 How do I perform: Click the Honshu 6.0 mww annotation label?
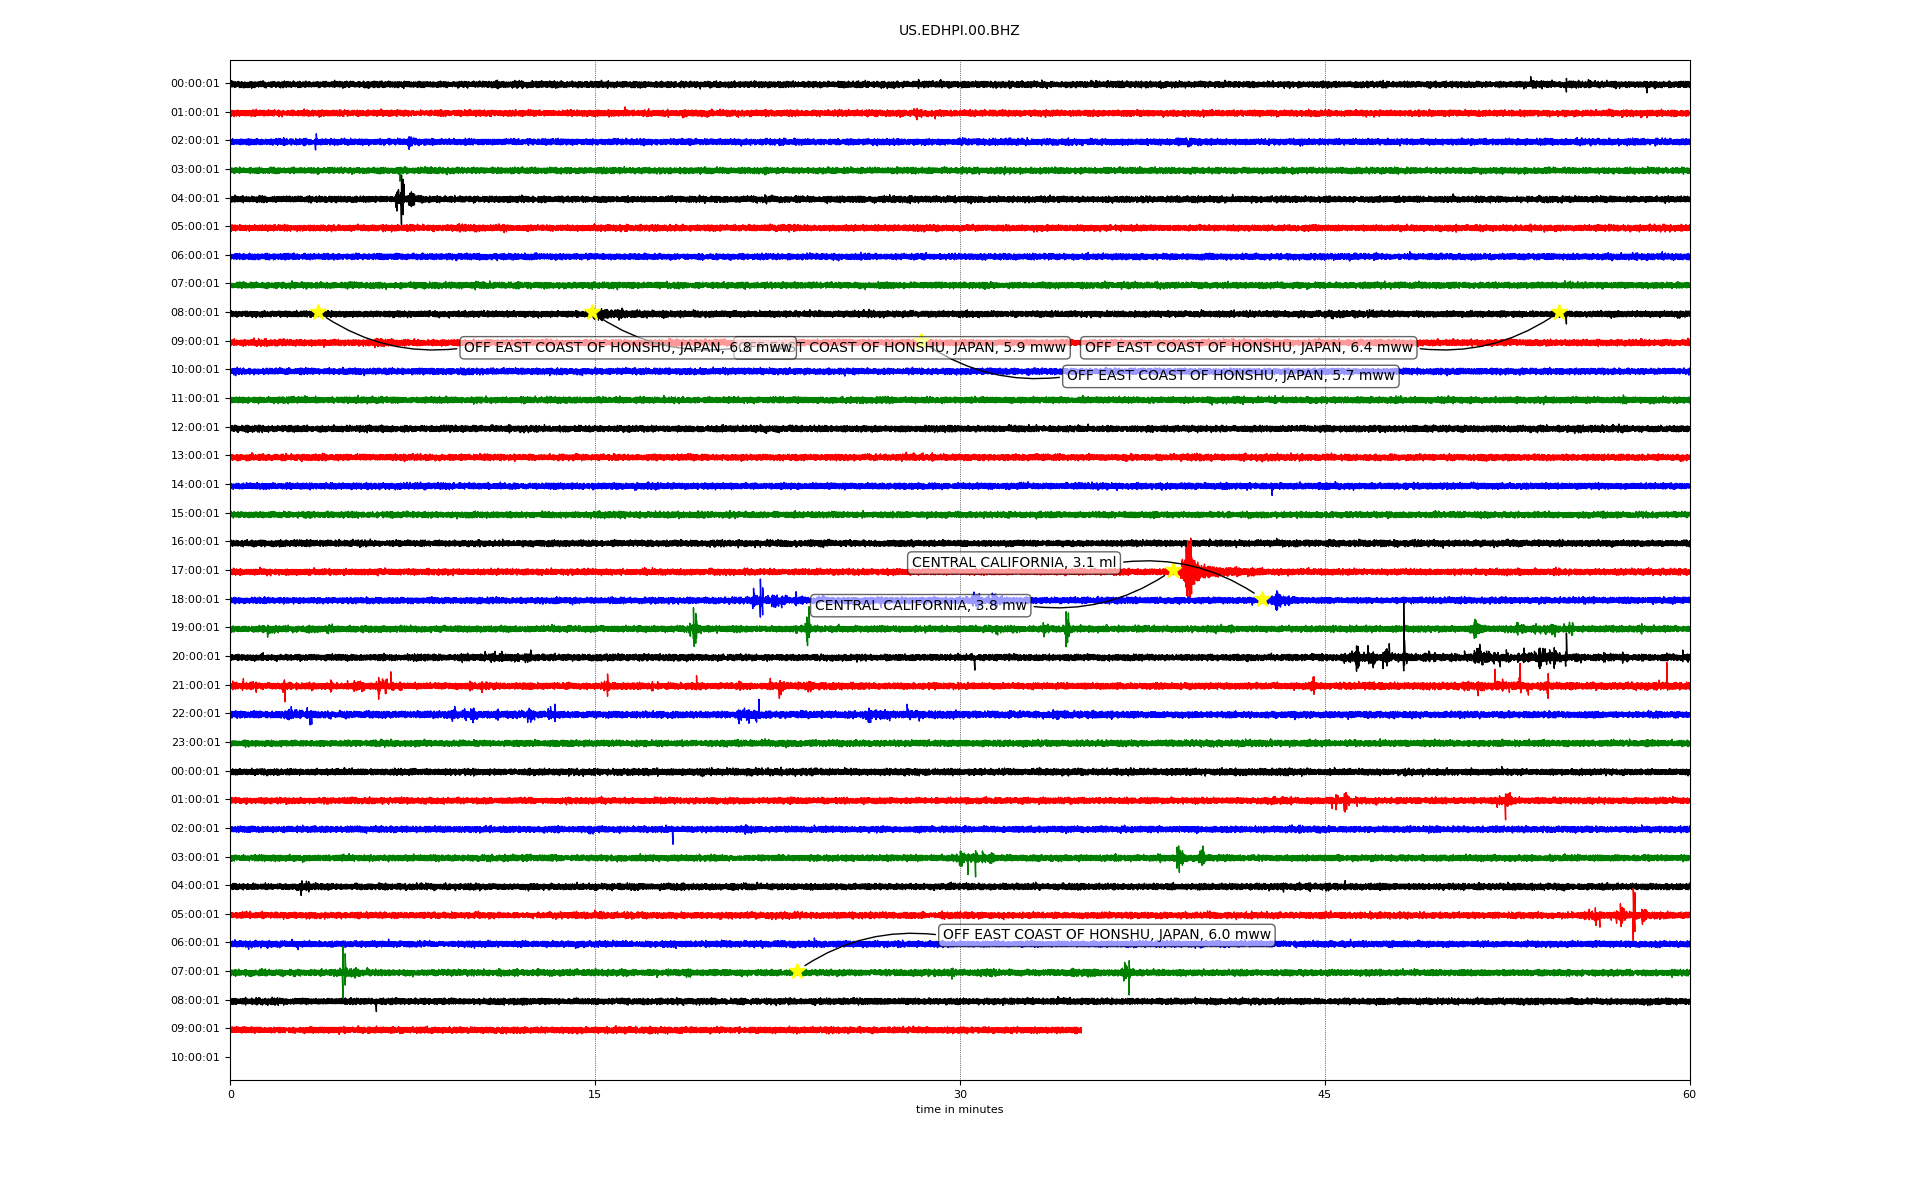point(1106,935)
